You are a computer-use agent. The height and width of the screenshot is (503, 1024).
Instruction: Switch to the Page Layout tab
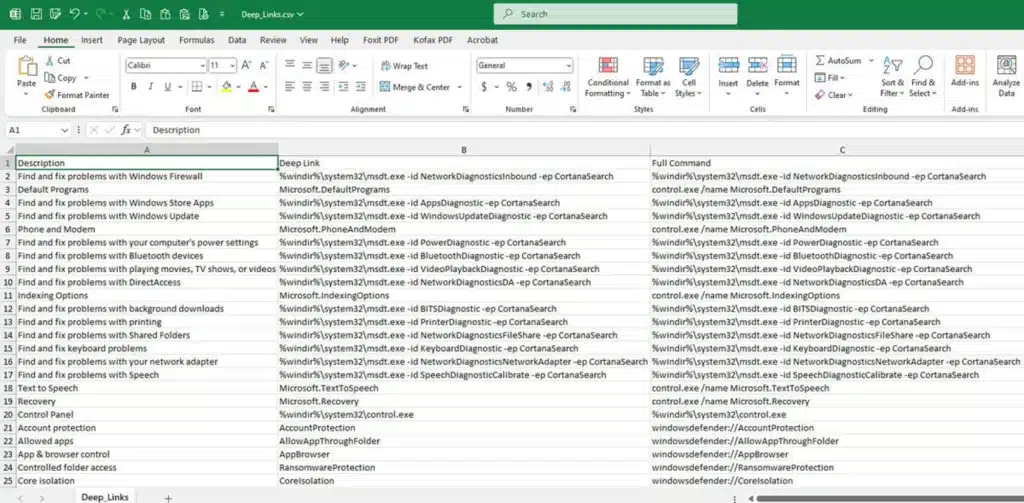pyautogui.click(x=141, y=40)
